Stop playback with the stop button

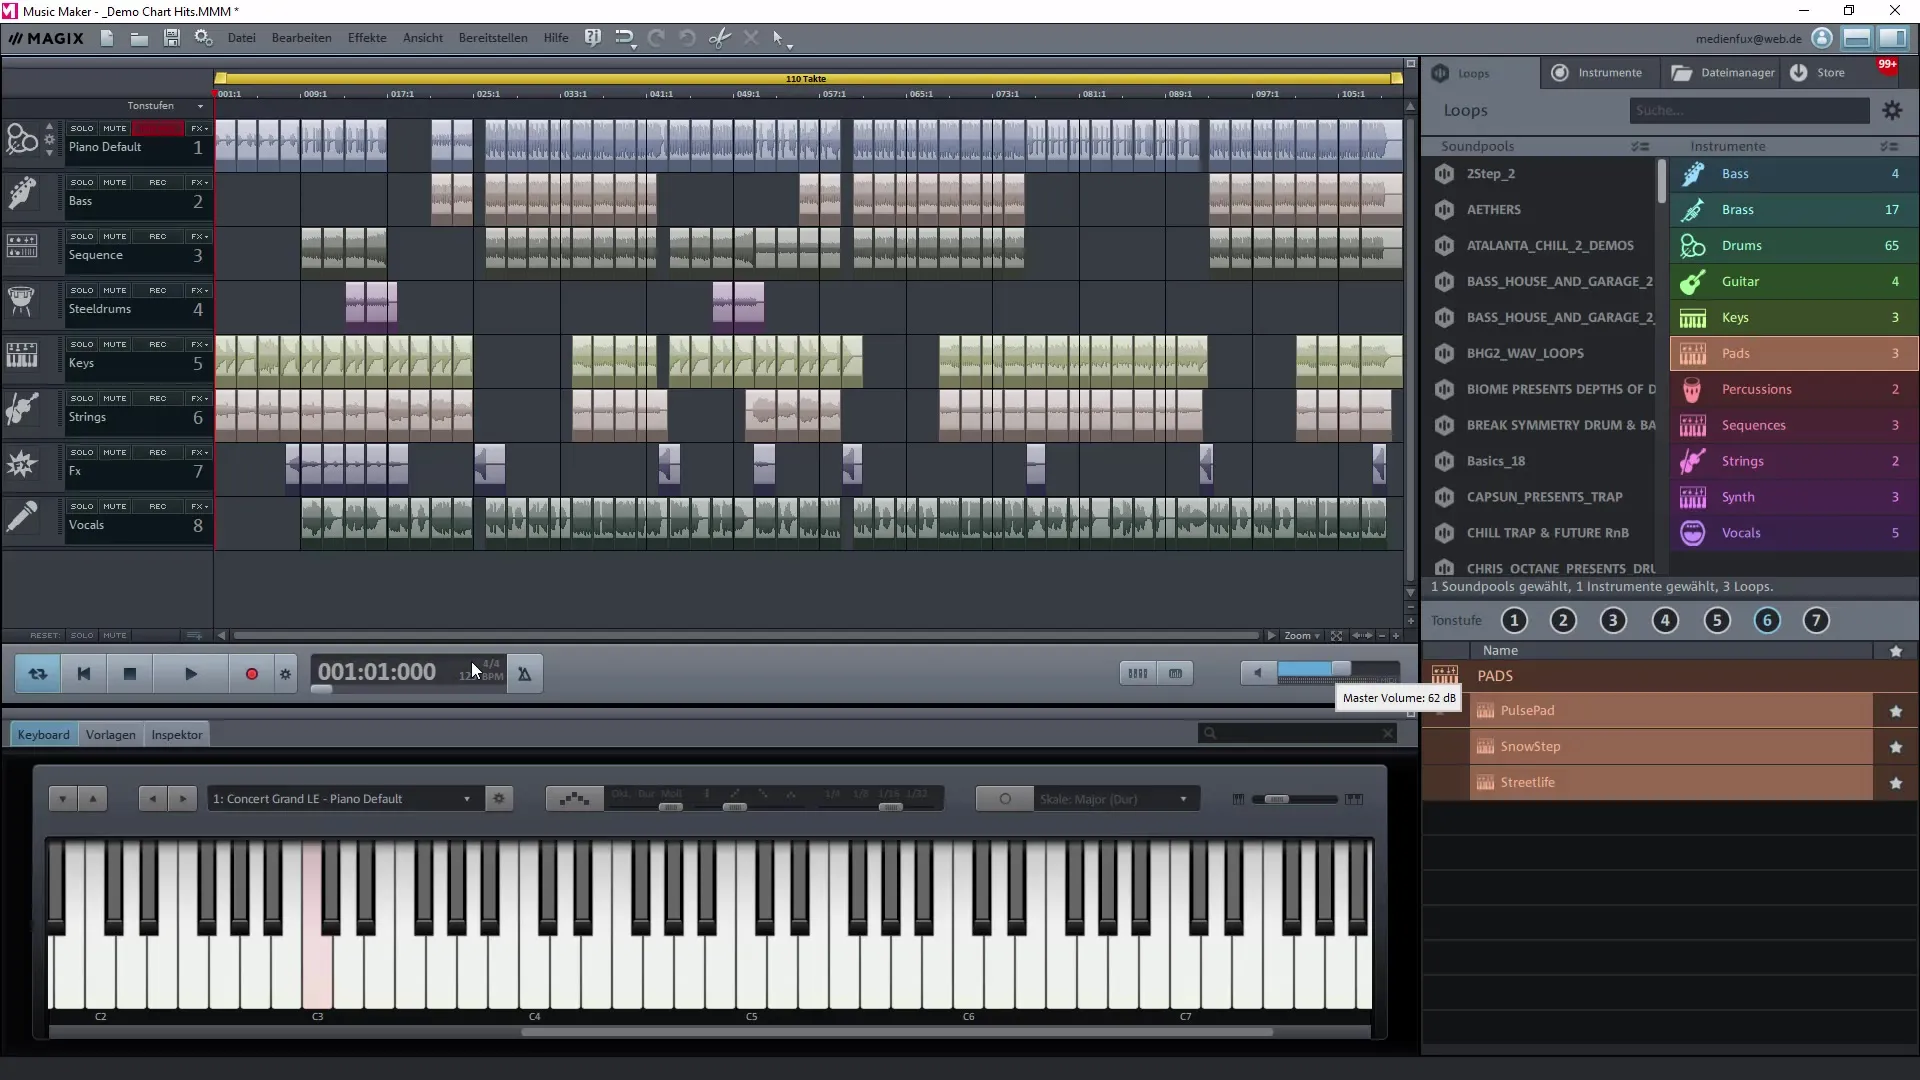[129, 674]
